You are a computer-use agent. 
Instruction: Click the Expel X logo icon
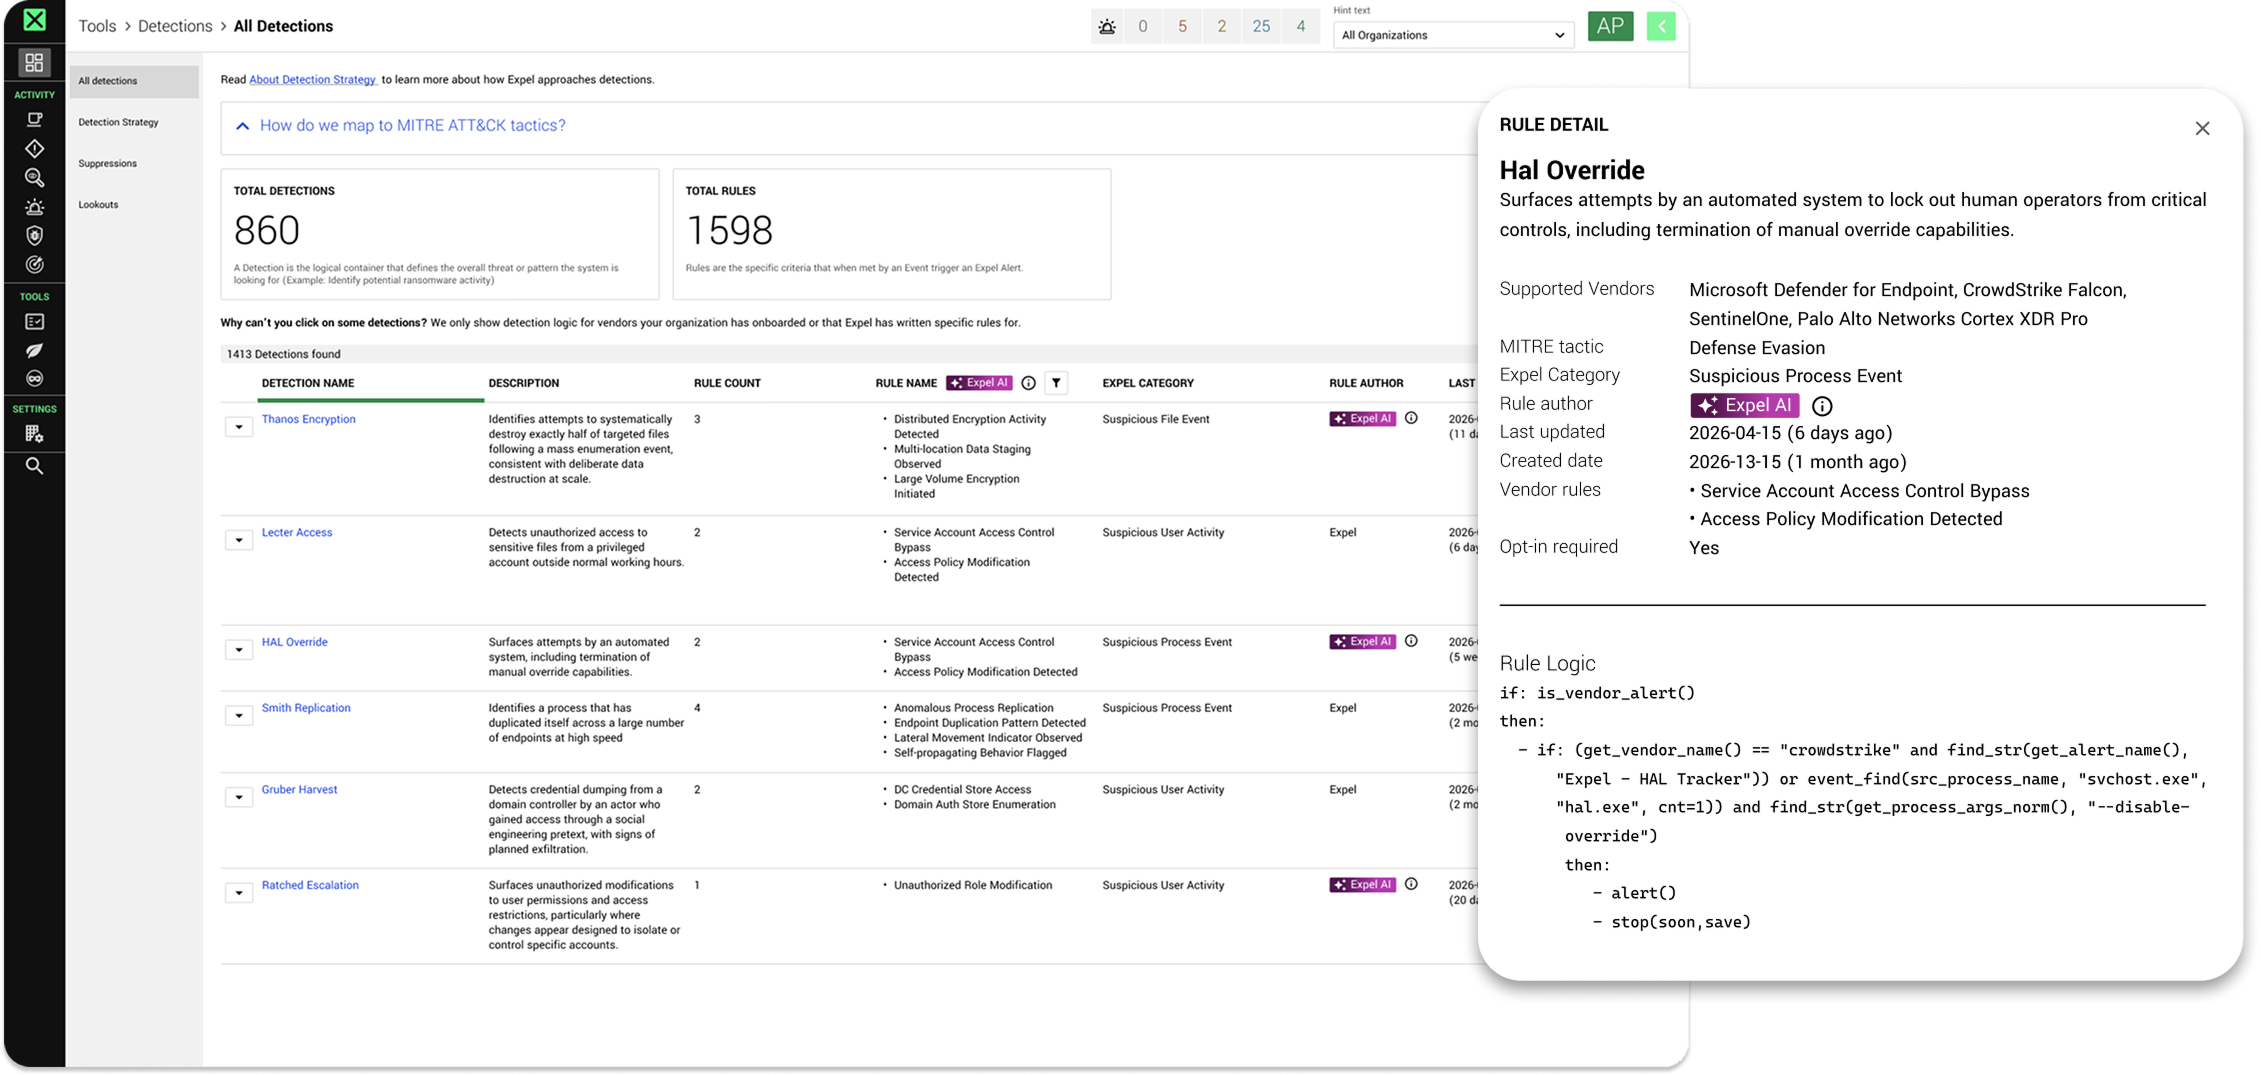coord(34,19)
